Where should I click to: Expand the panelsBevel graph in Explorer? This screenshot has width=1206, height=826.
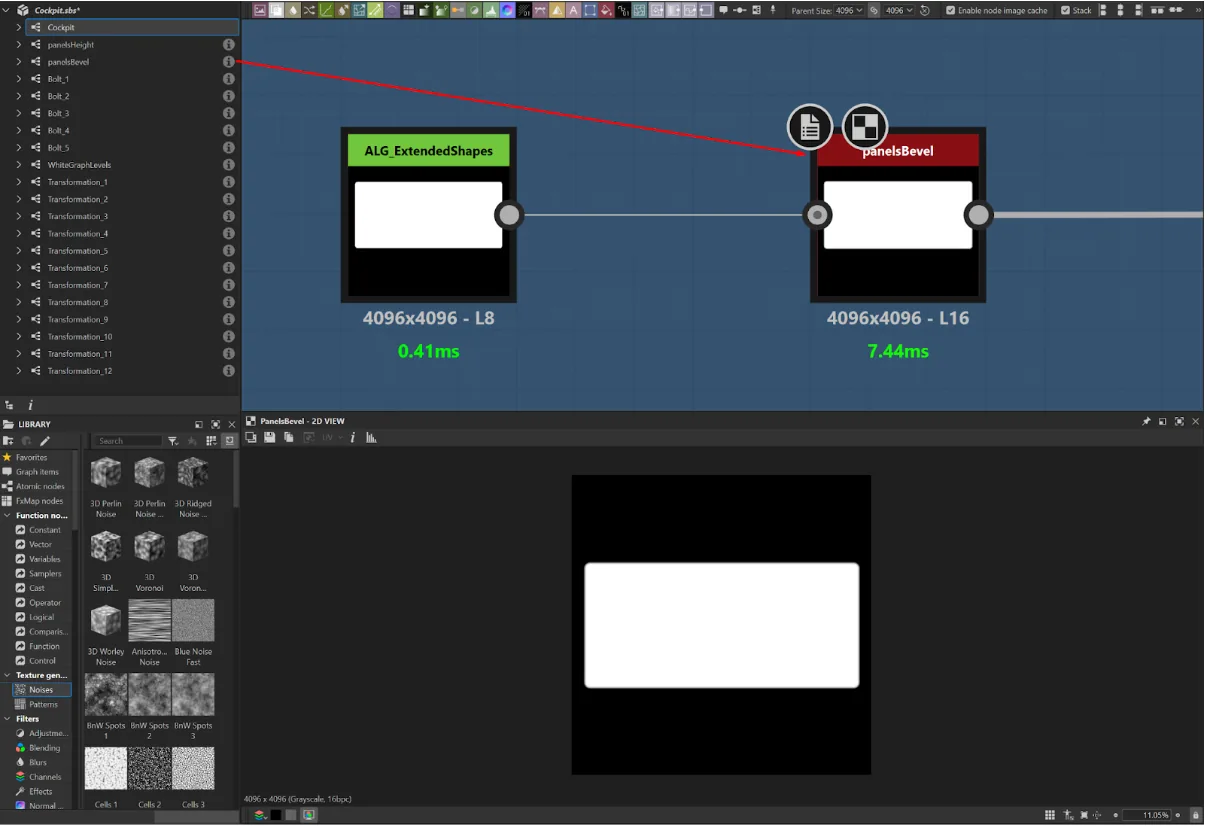click(19, 62)
